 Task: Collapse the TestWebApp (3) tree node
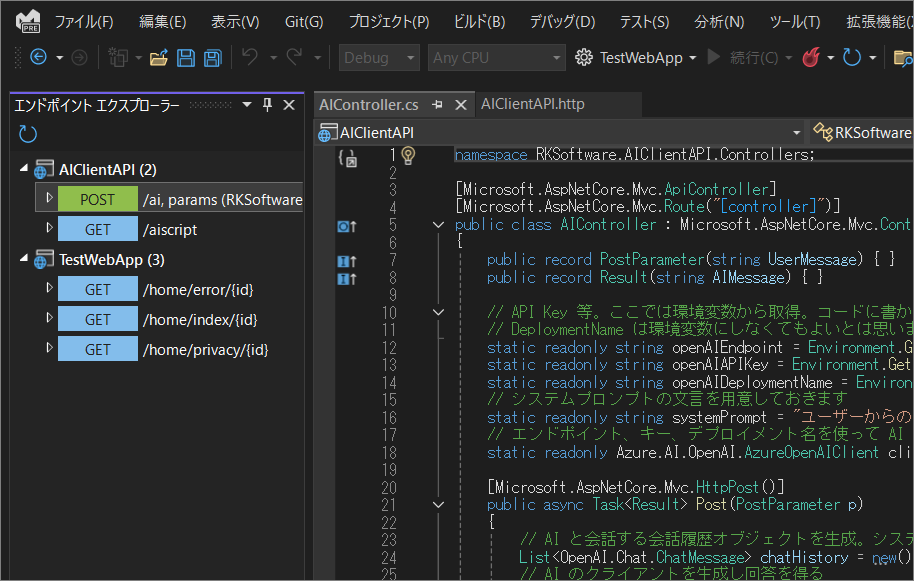[24, 258]
